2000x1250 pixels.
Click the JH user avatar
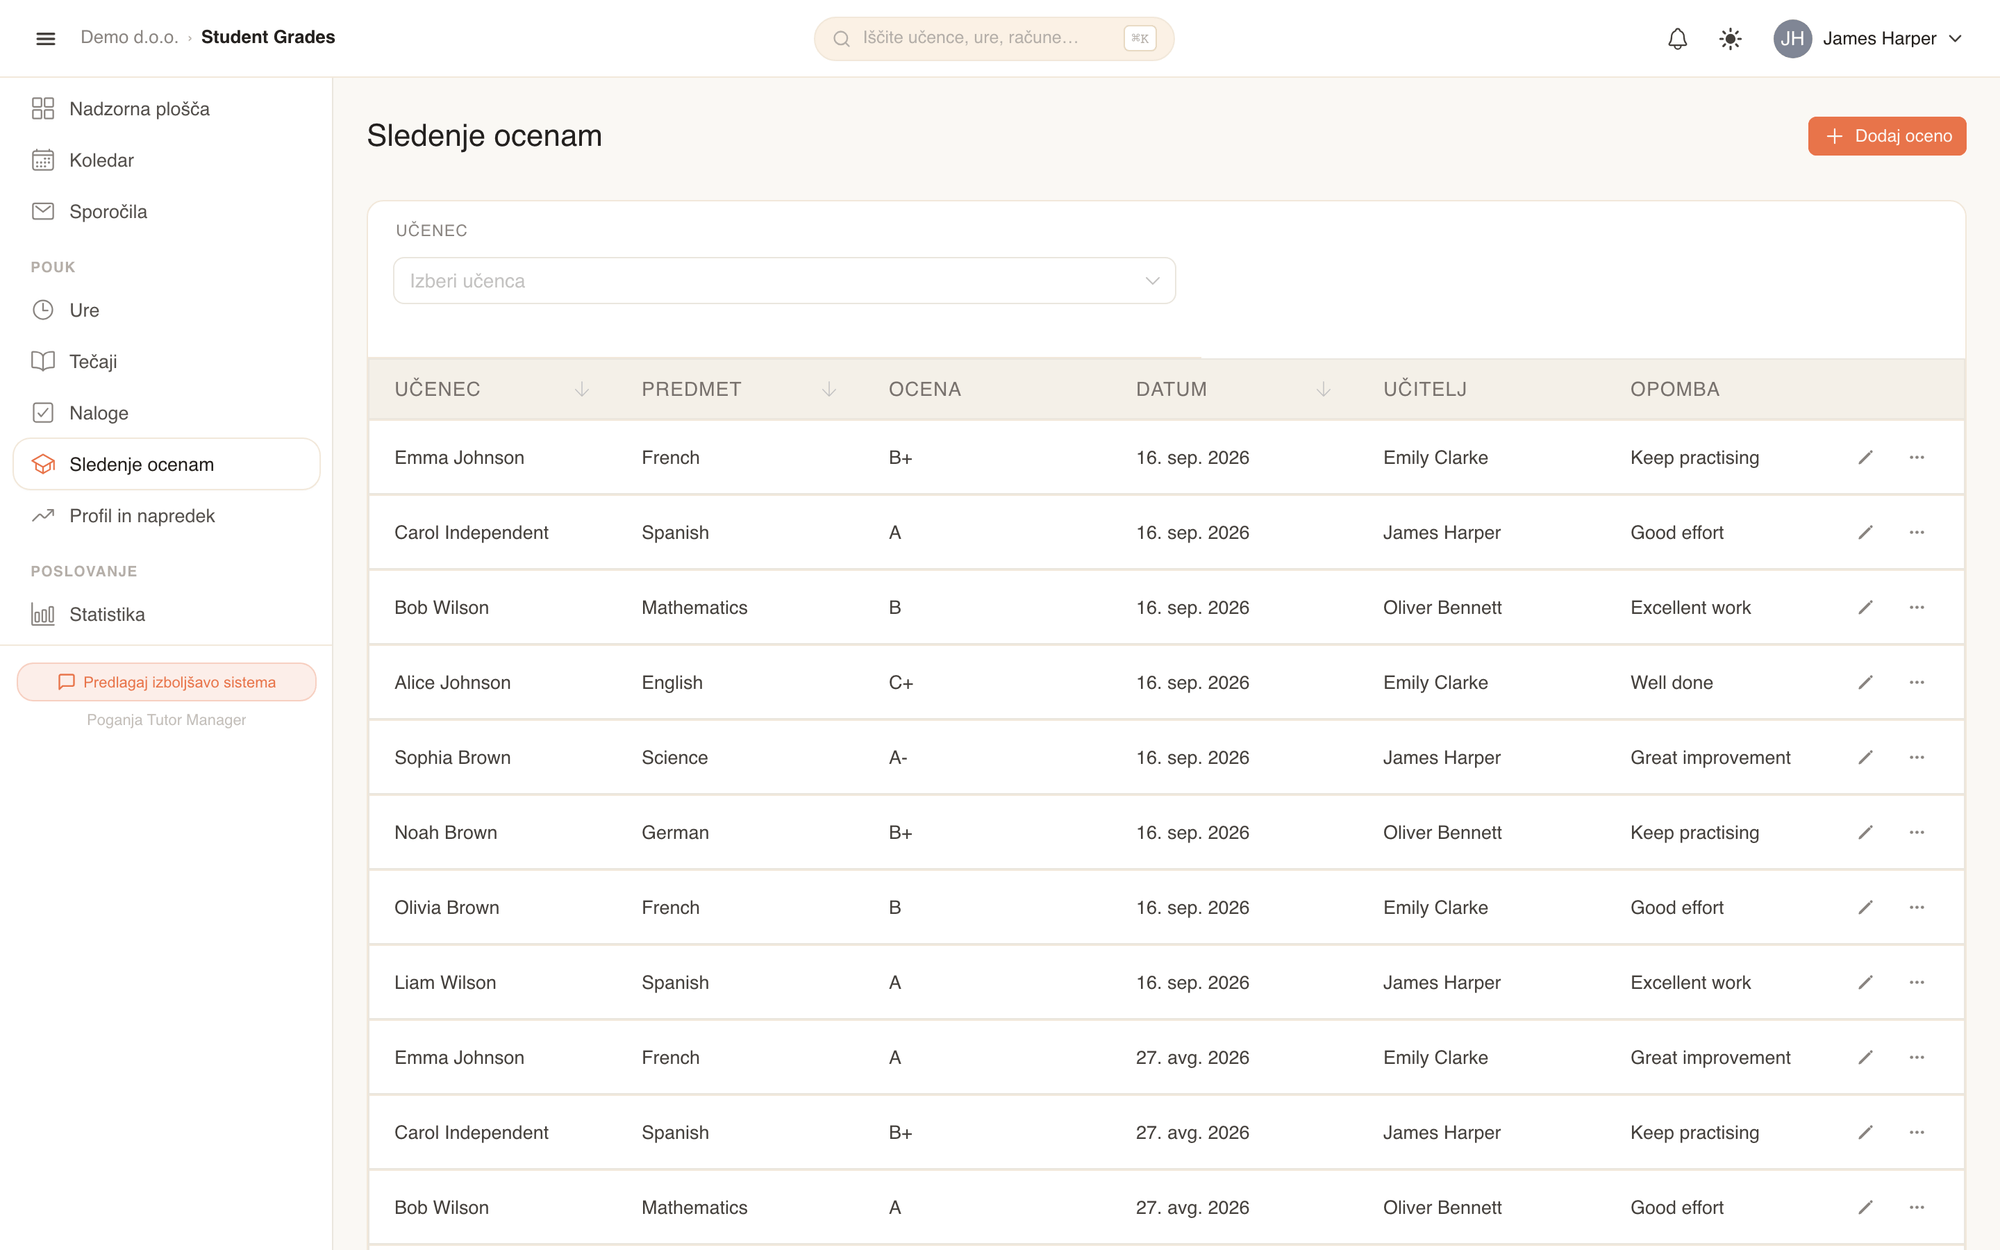coord(1792,38)
